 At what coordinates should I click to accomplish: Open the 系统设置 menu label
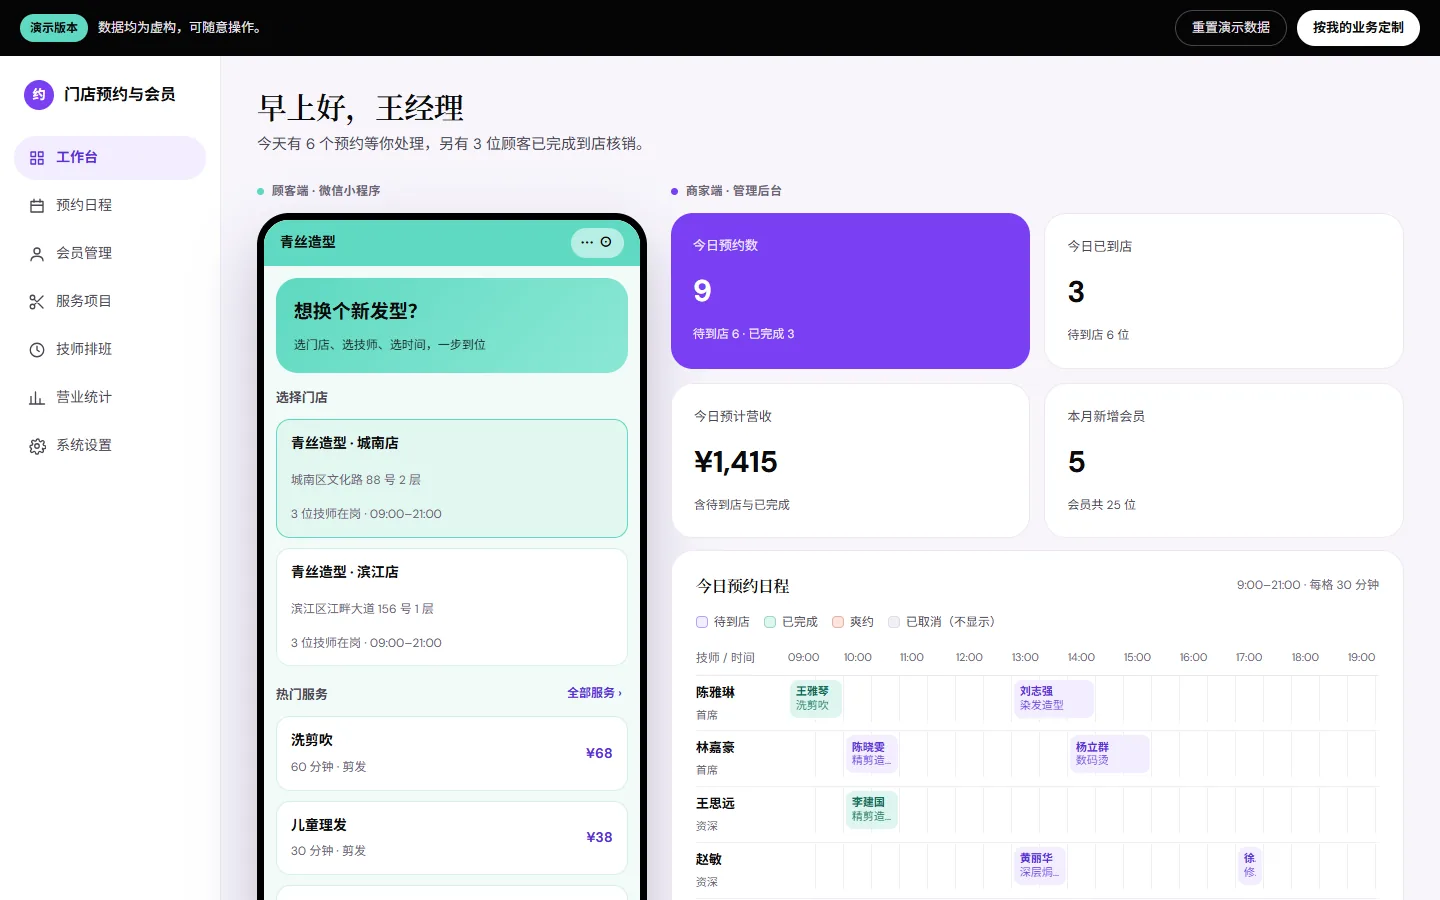(84, 445)
